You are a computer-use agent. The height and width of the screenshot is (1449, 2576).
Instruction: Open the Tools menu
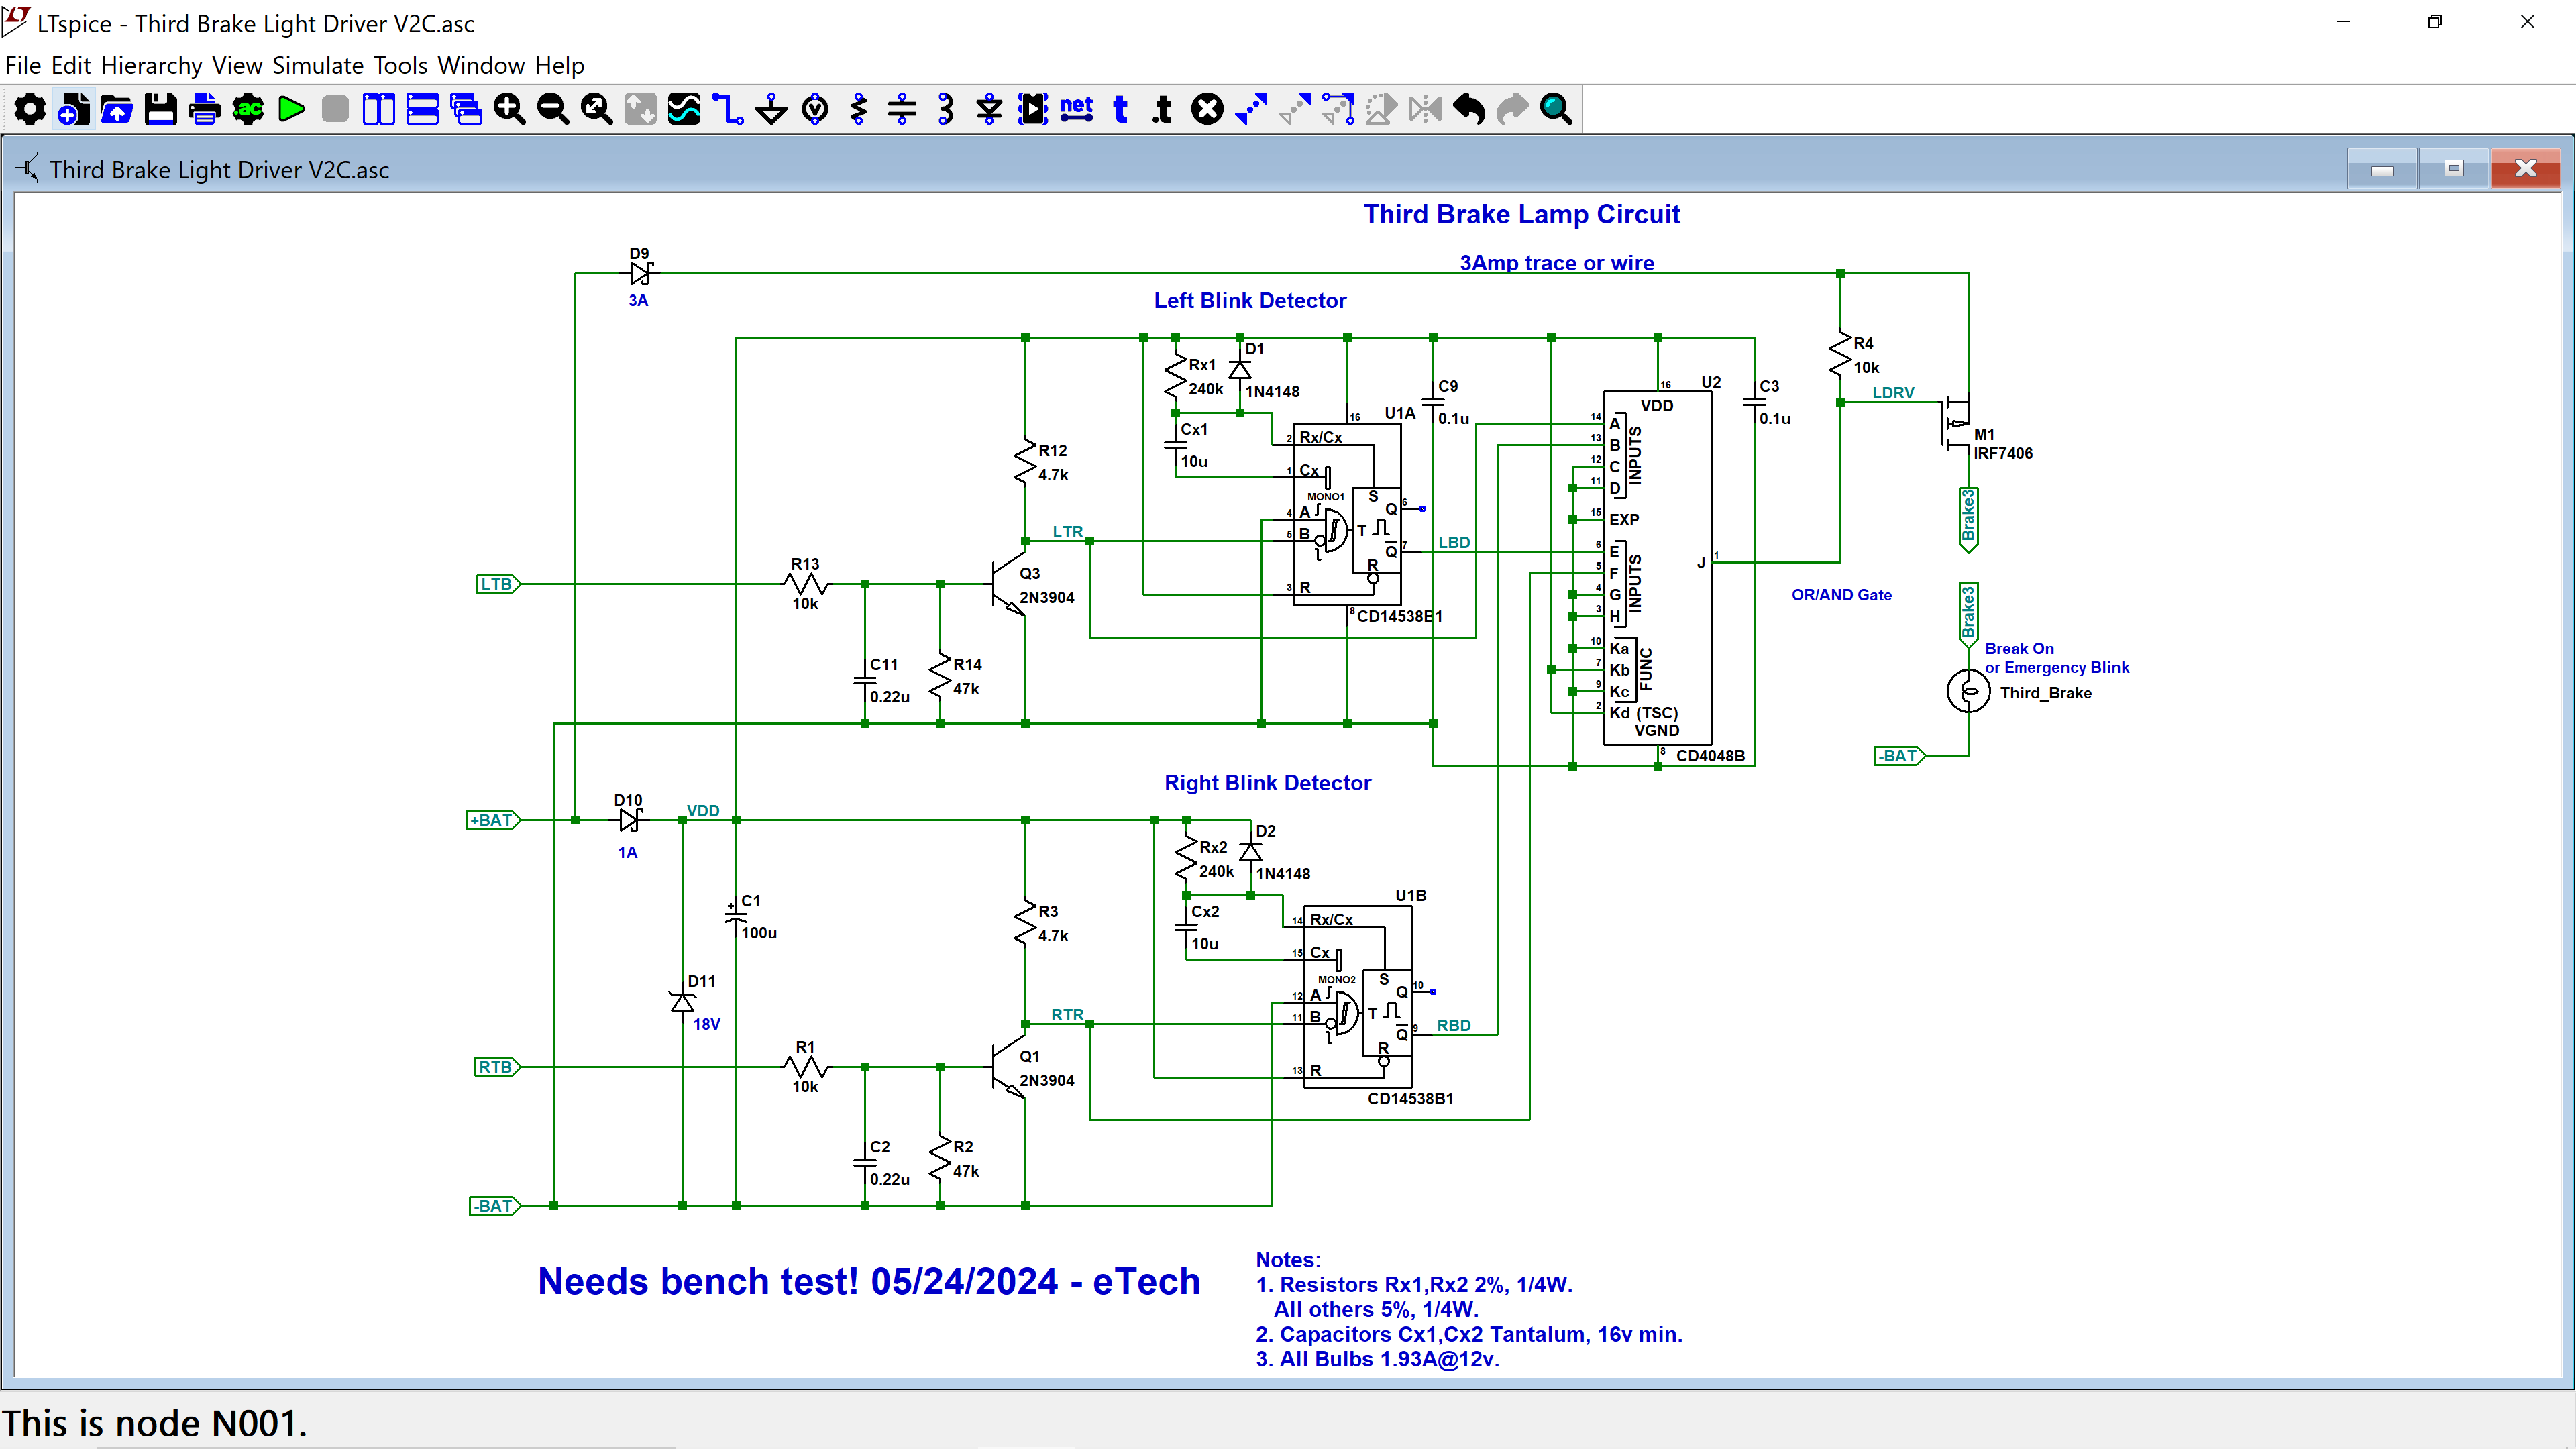(x=401, y=65)
